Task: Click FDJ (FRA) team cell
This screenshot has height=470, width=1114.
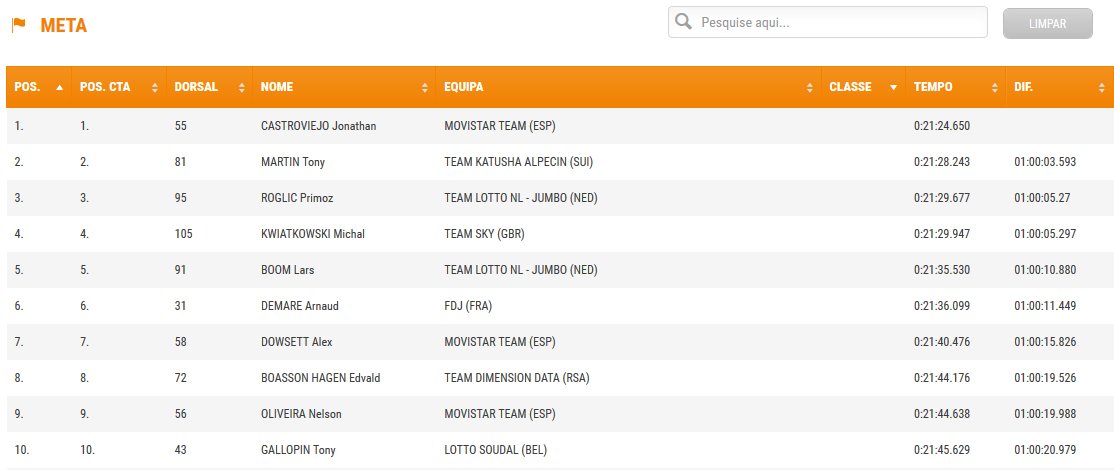Action: pos(468,306)
